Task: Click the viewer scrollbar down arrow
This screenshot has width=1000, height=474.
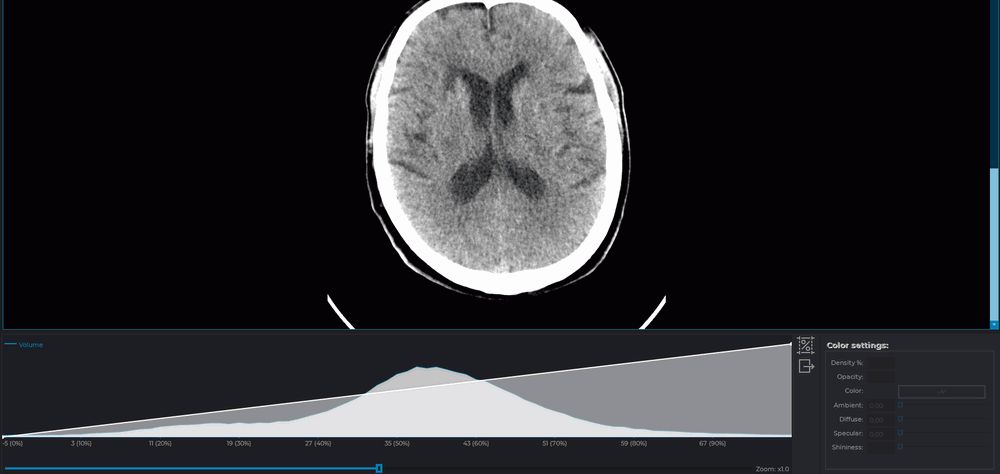Action: (994, 324)
